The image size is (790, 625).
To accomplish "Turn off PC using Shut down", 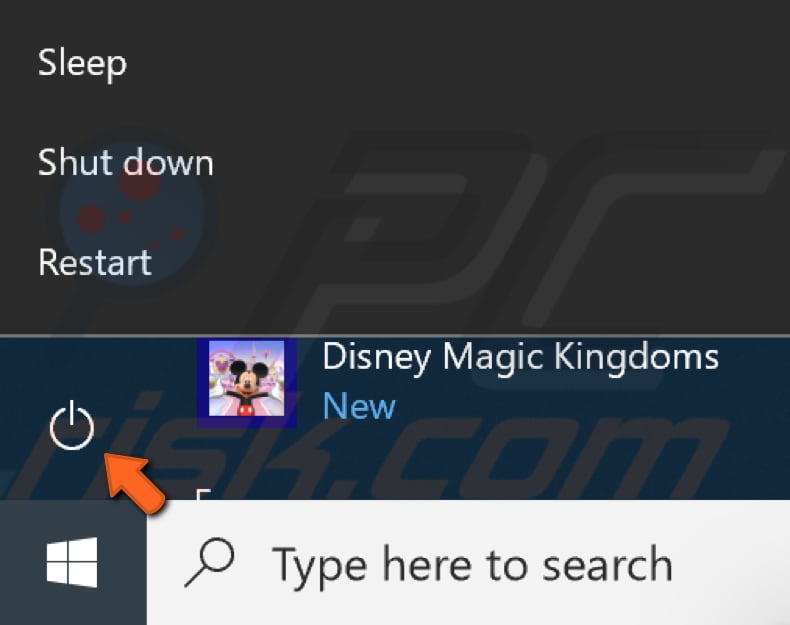I will click(125, 162).
